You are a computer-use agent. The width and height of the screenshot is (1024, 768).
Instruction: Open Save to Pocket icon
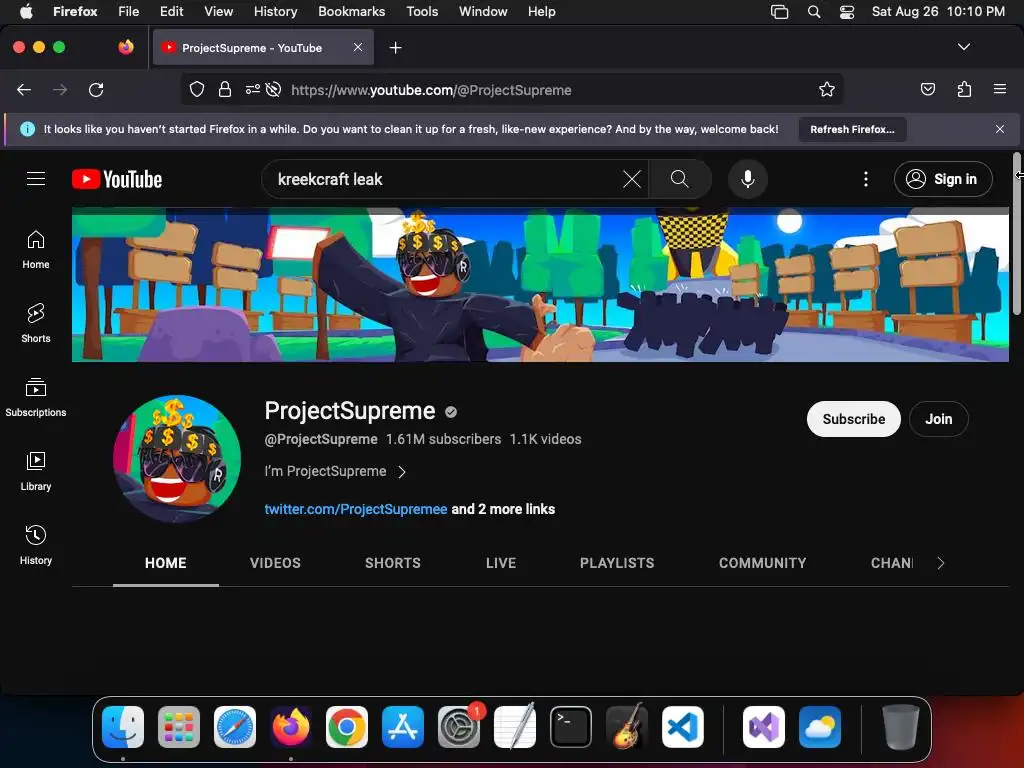coord(928,90)
